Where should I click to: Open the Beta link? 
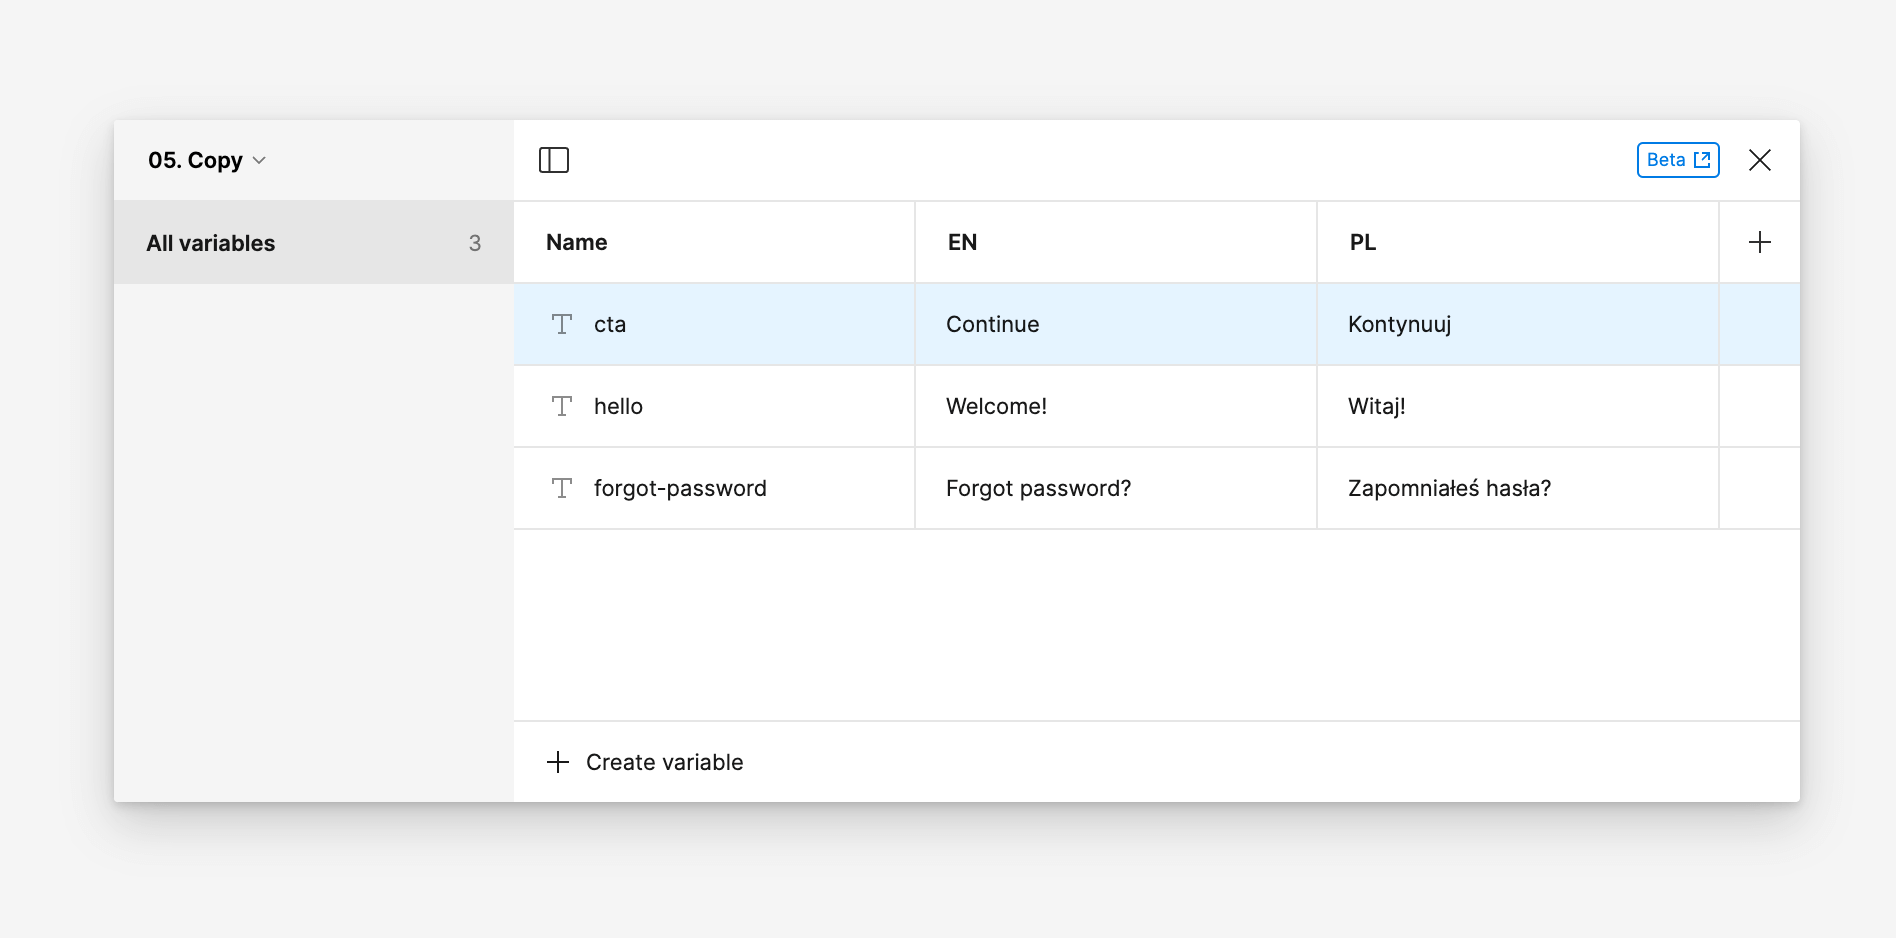[x=1678, y=159]
